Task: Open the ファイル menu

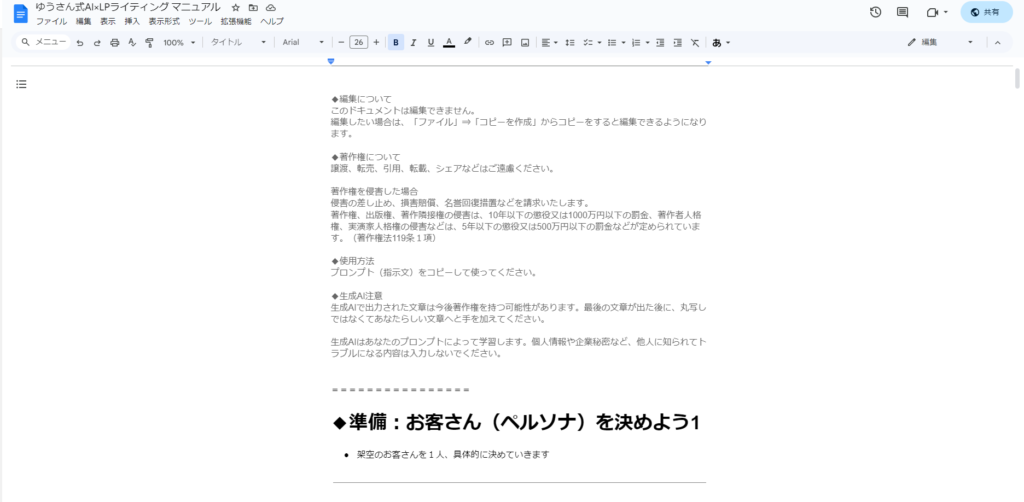Action: coord(51,21)
